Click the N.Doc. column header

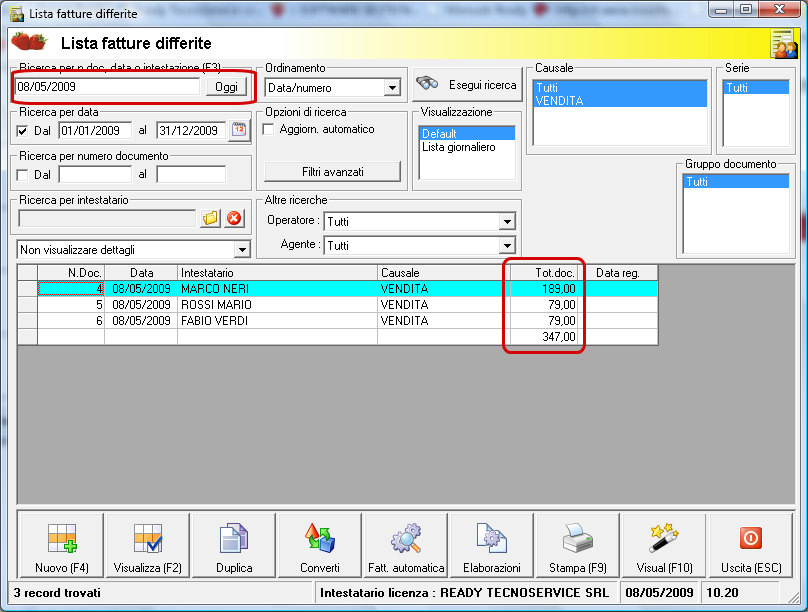pyautogui.click(x=71, y=273)
